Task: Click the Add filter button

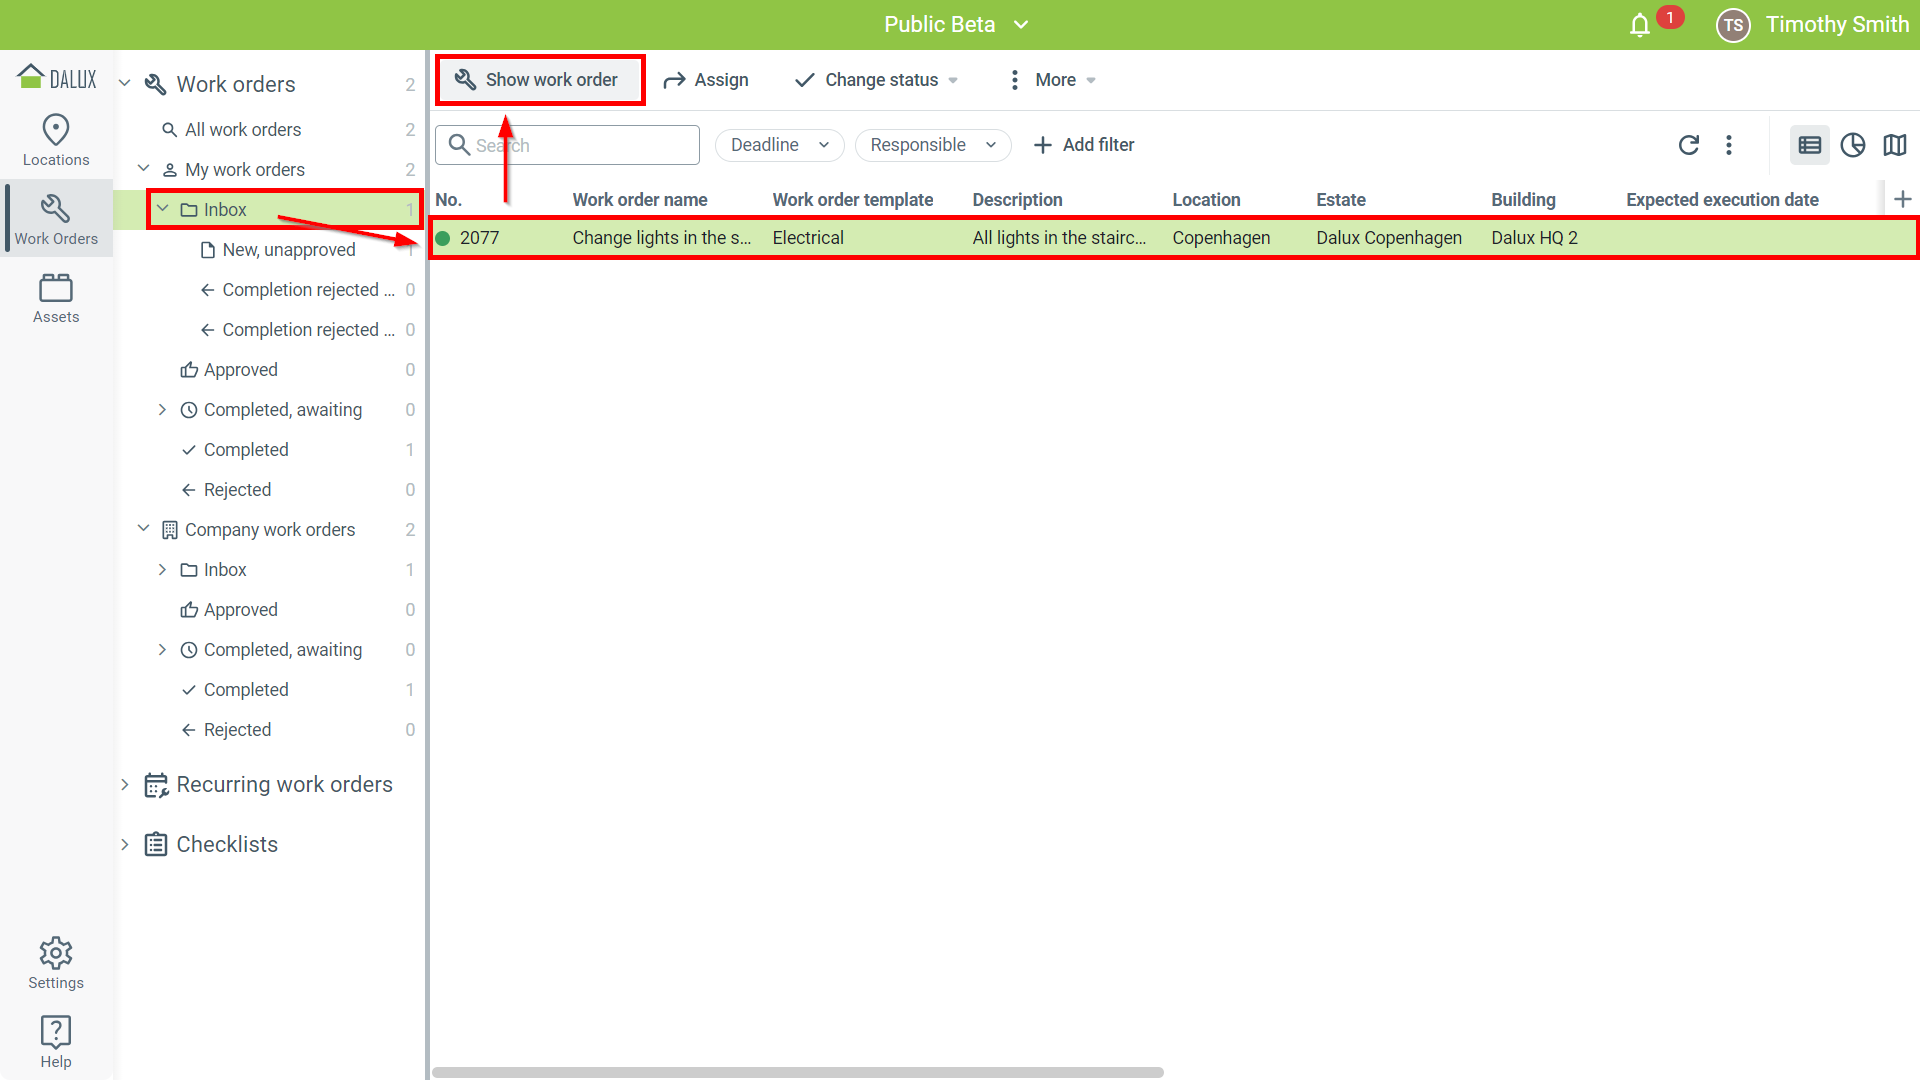Action: click(1084, 145)
